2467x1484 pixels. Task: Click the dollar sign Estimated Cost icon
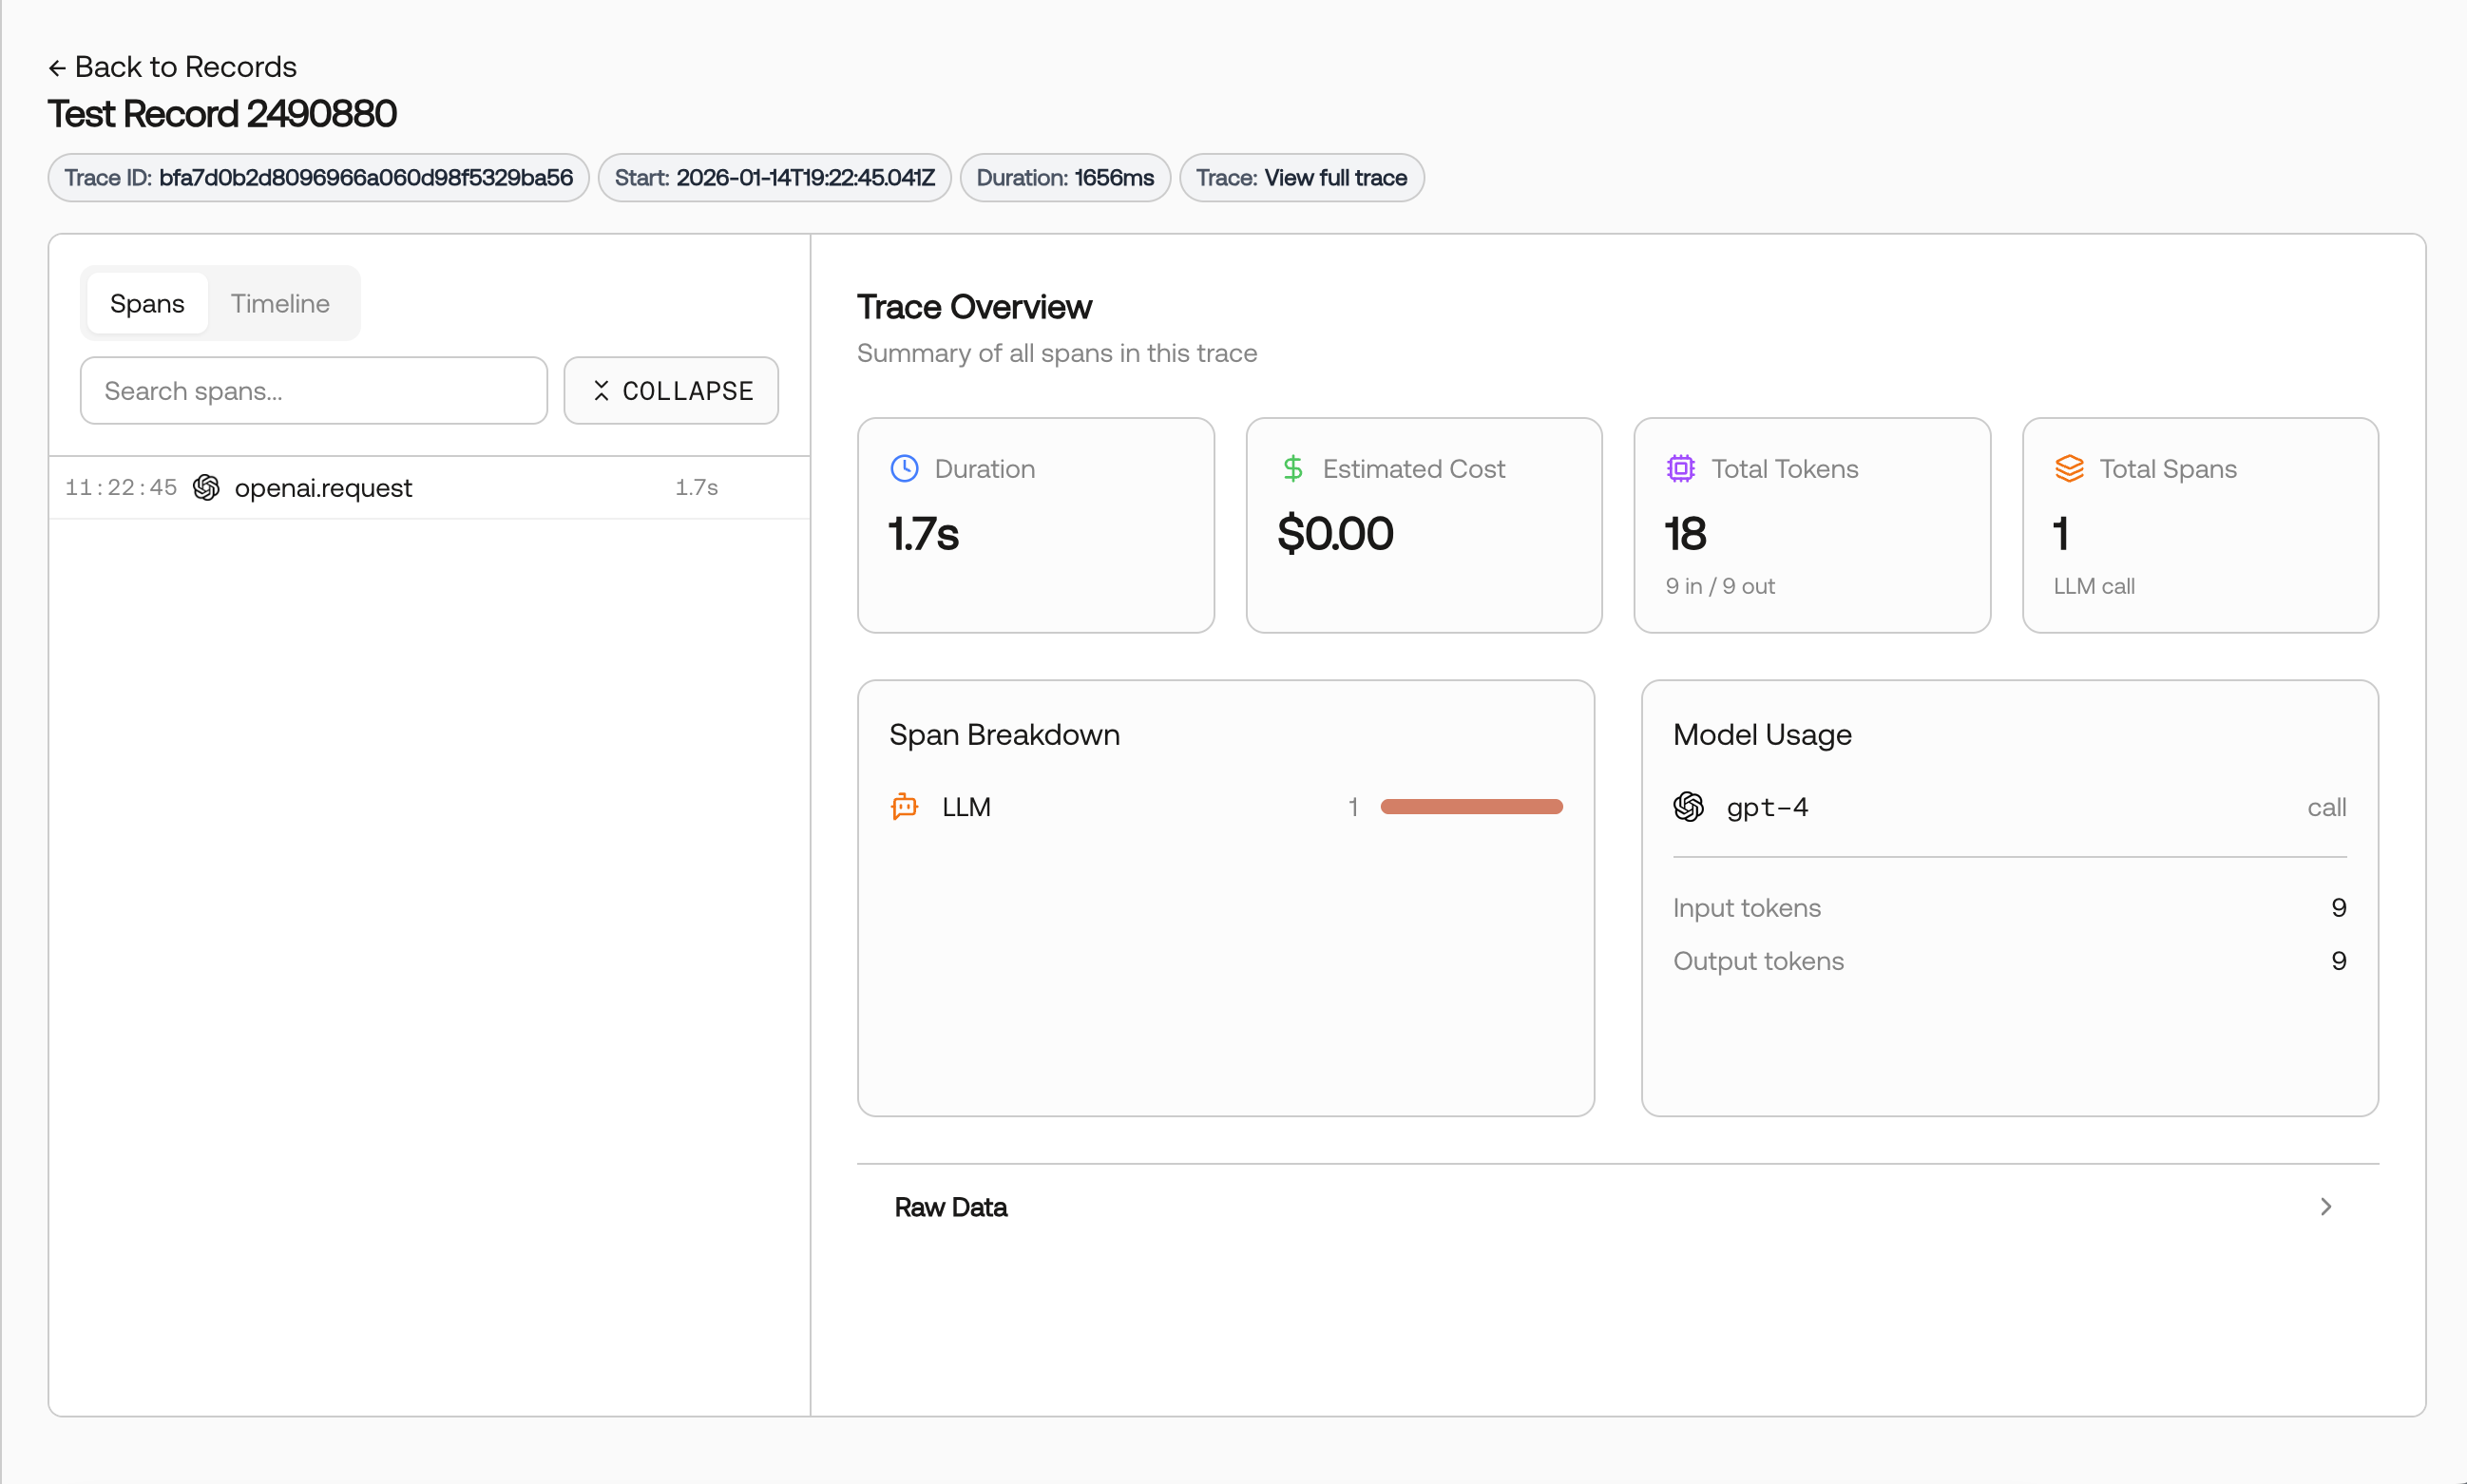click(1293, 468)
